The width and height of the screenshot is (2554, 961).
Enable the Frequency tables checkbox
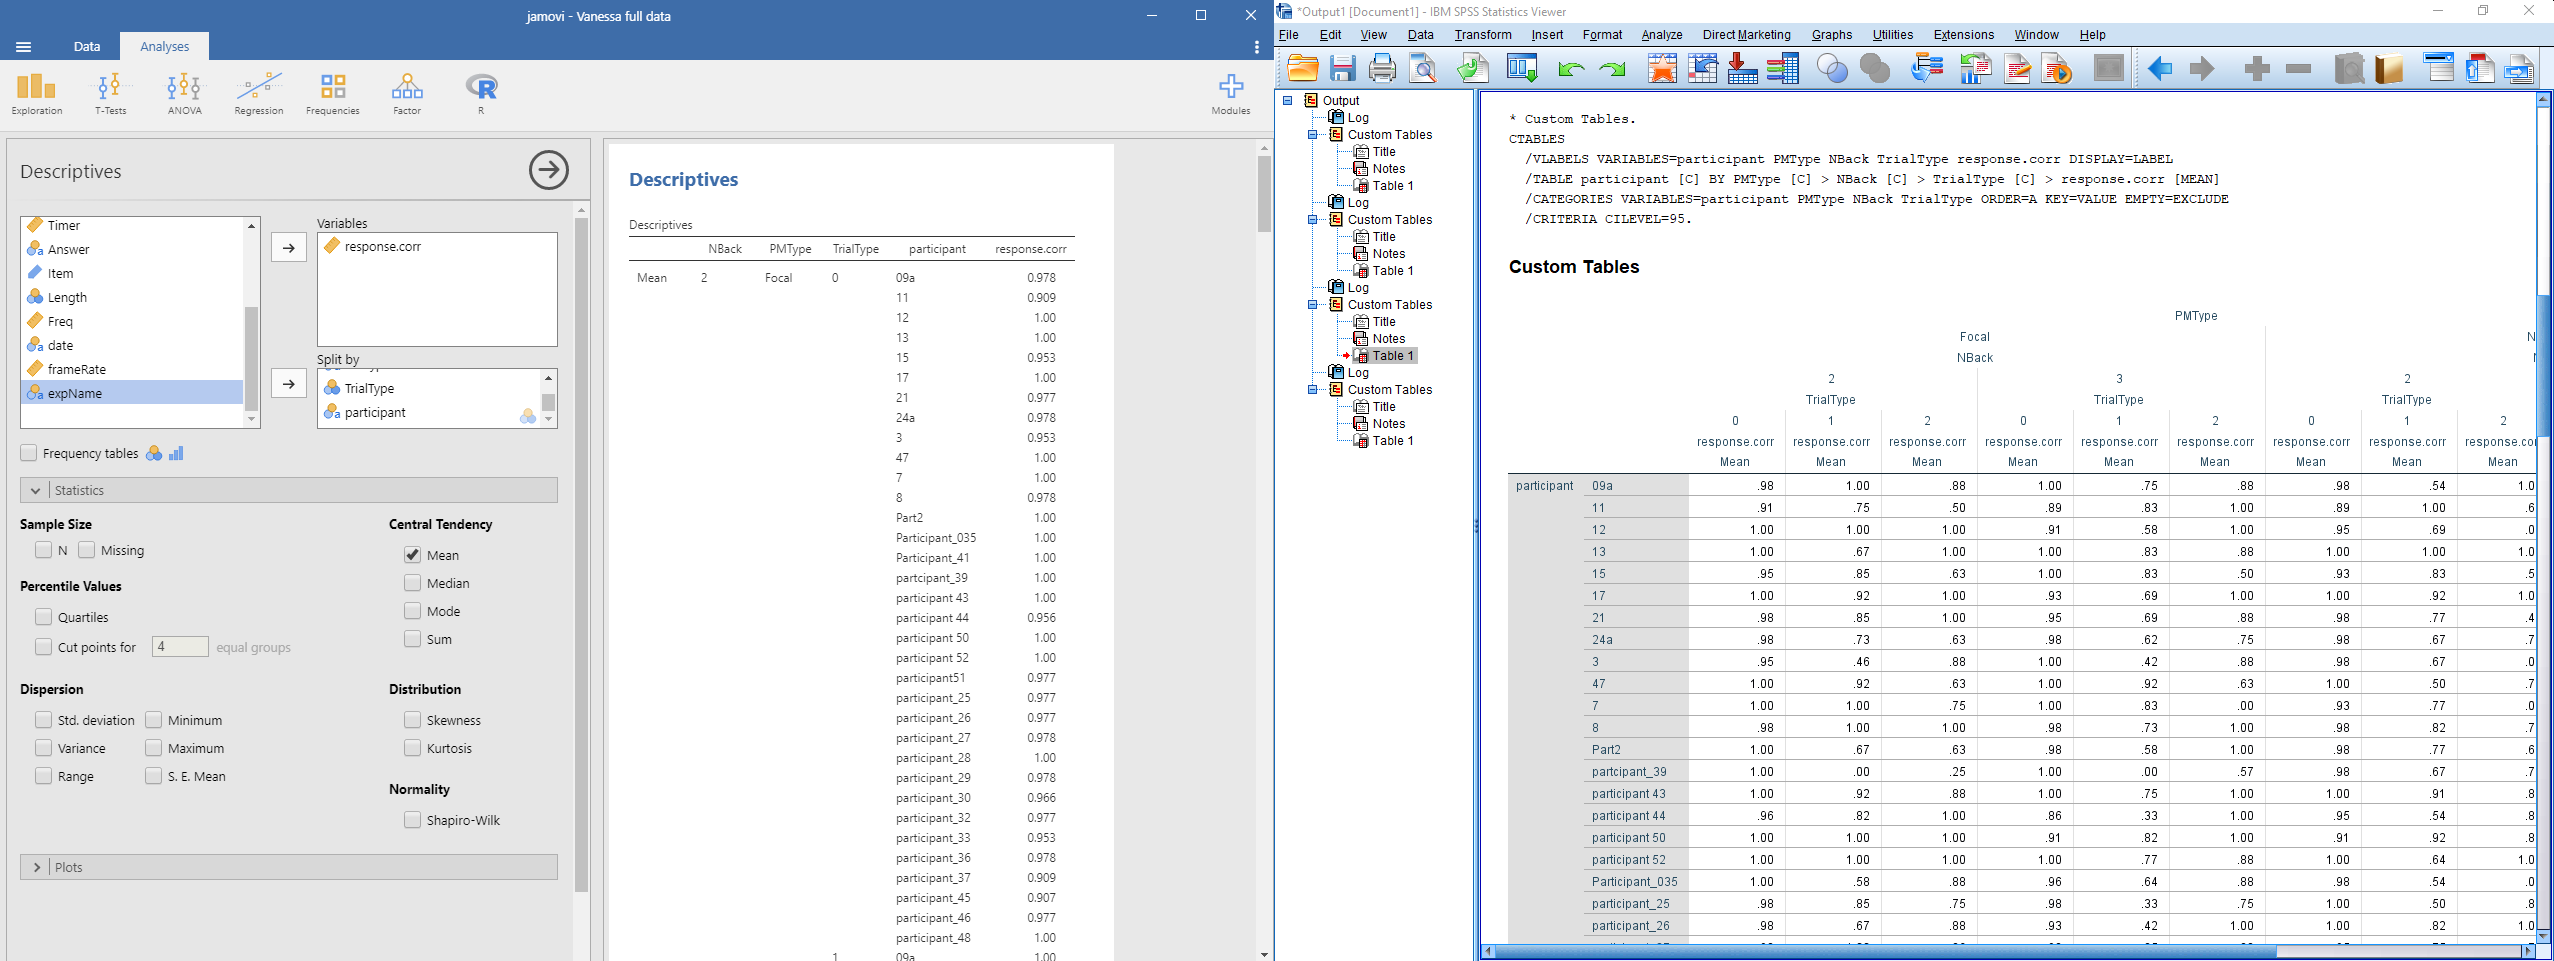click(x=29, y=453)
